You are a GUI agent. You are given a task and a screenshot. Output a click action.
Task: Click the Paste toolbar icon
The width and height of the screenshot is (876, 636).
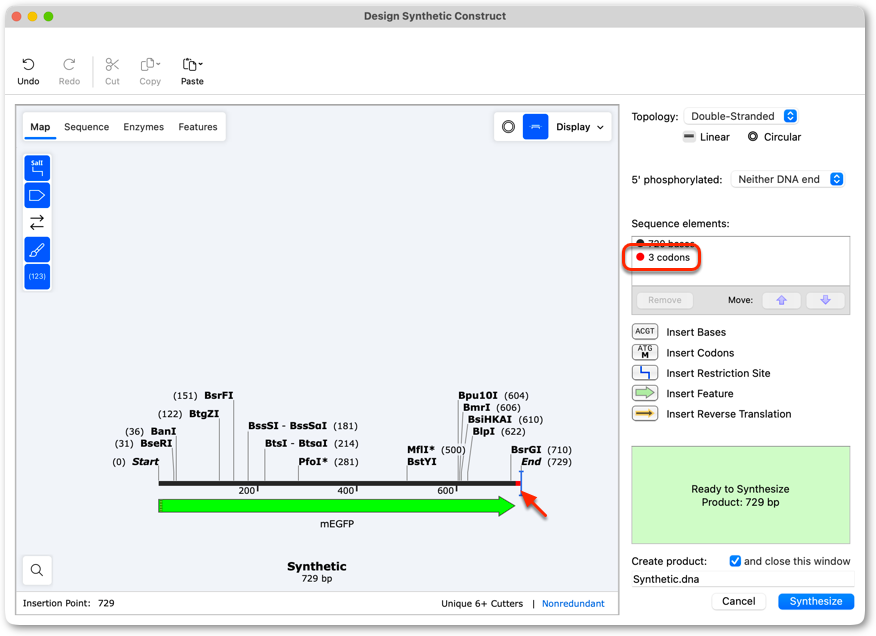[189, 65]
